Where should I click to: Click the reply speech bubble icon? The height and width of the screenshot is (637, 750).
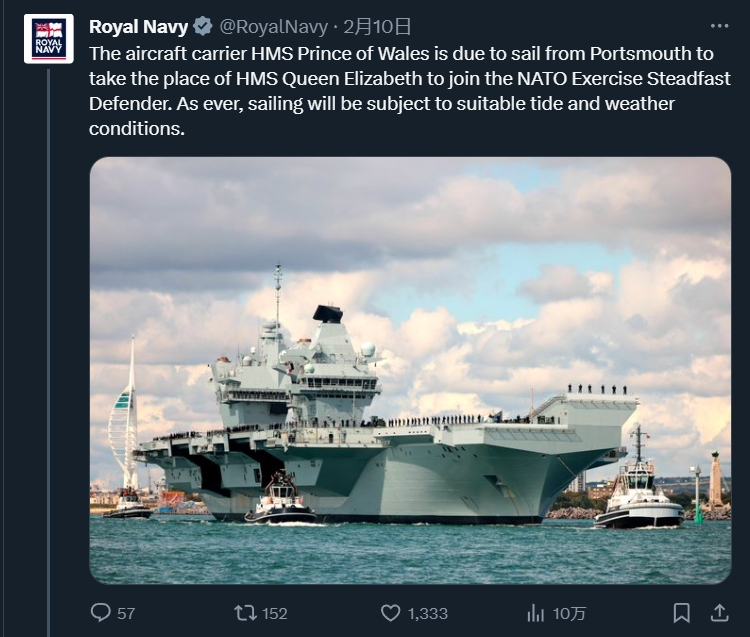coord(100,612)
